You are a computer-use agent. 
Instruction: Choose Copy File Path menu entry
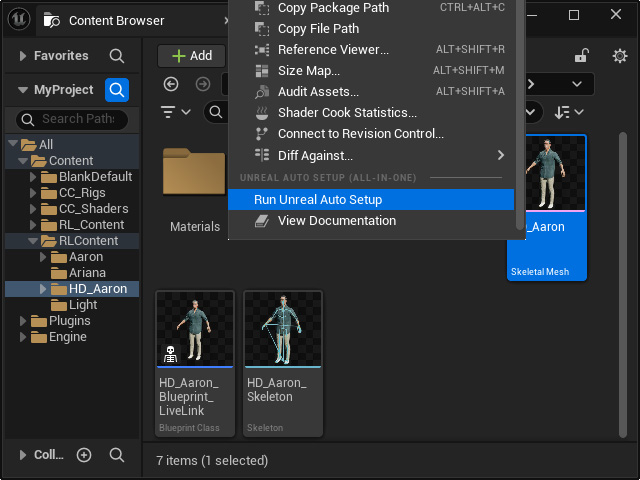click(371, 29)
